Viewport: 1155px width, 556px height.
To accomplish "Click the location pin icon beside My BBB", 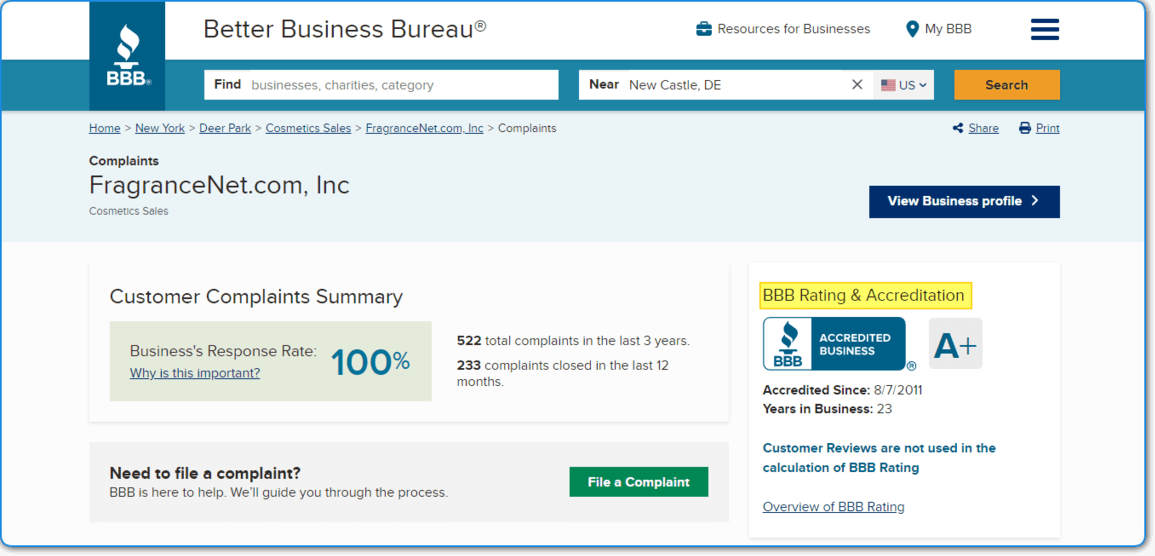I will click(912, 29).
